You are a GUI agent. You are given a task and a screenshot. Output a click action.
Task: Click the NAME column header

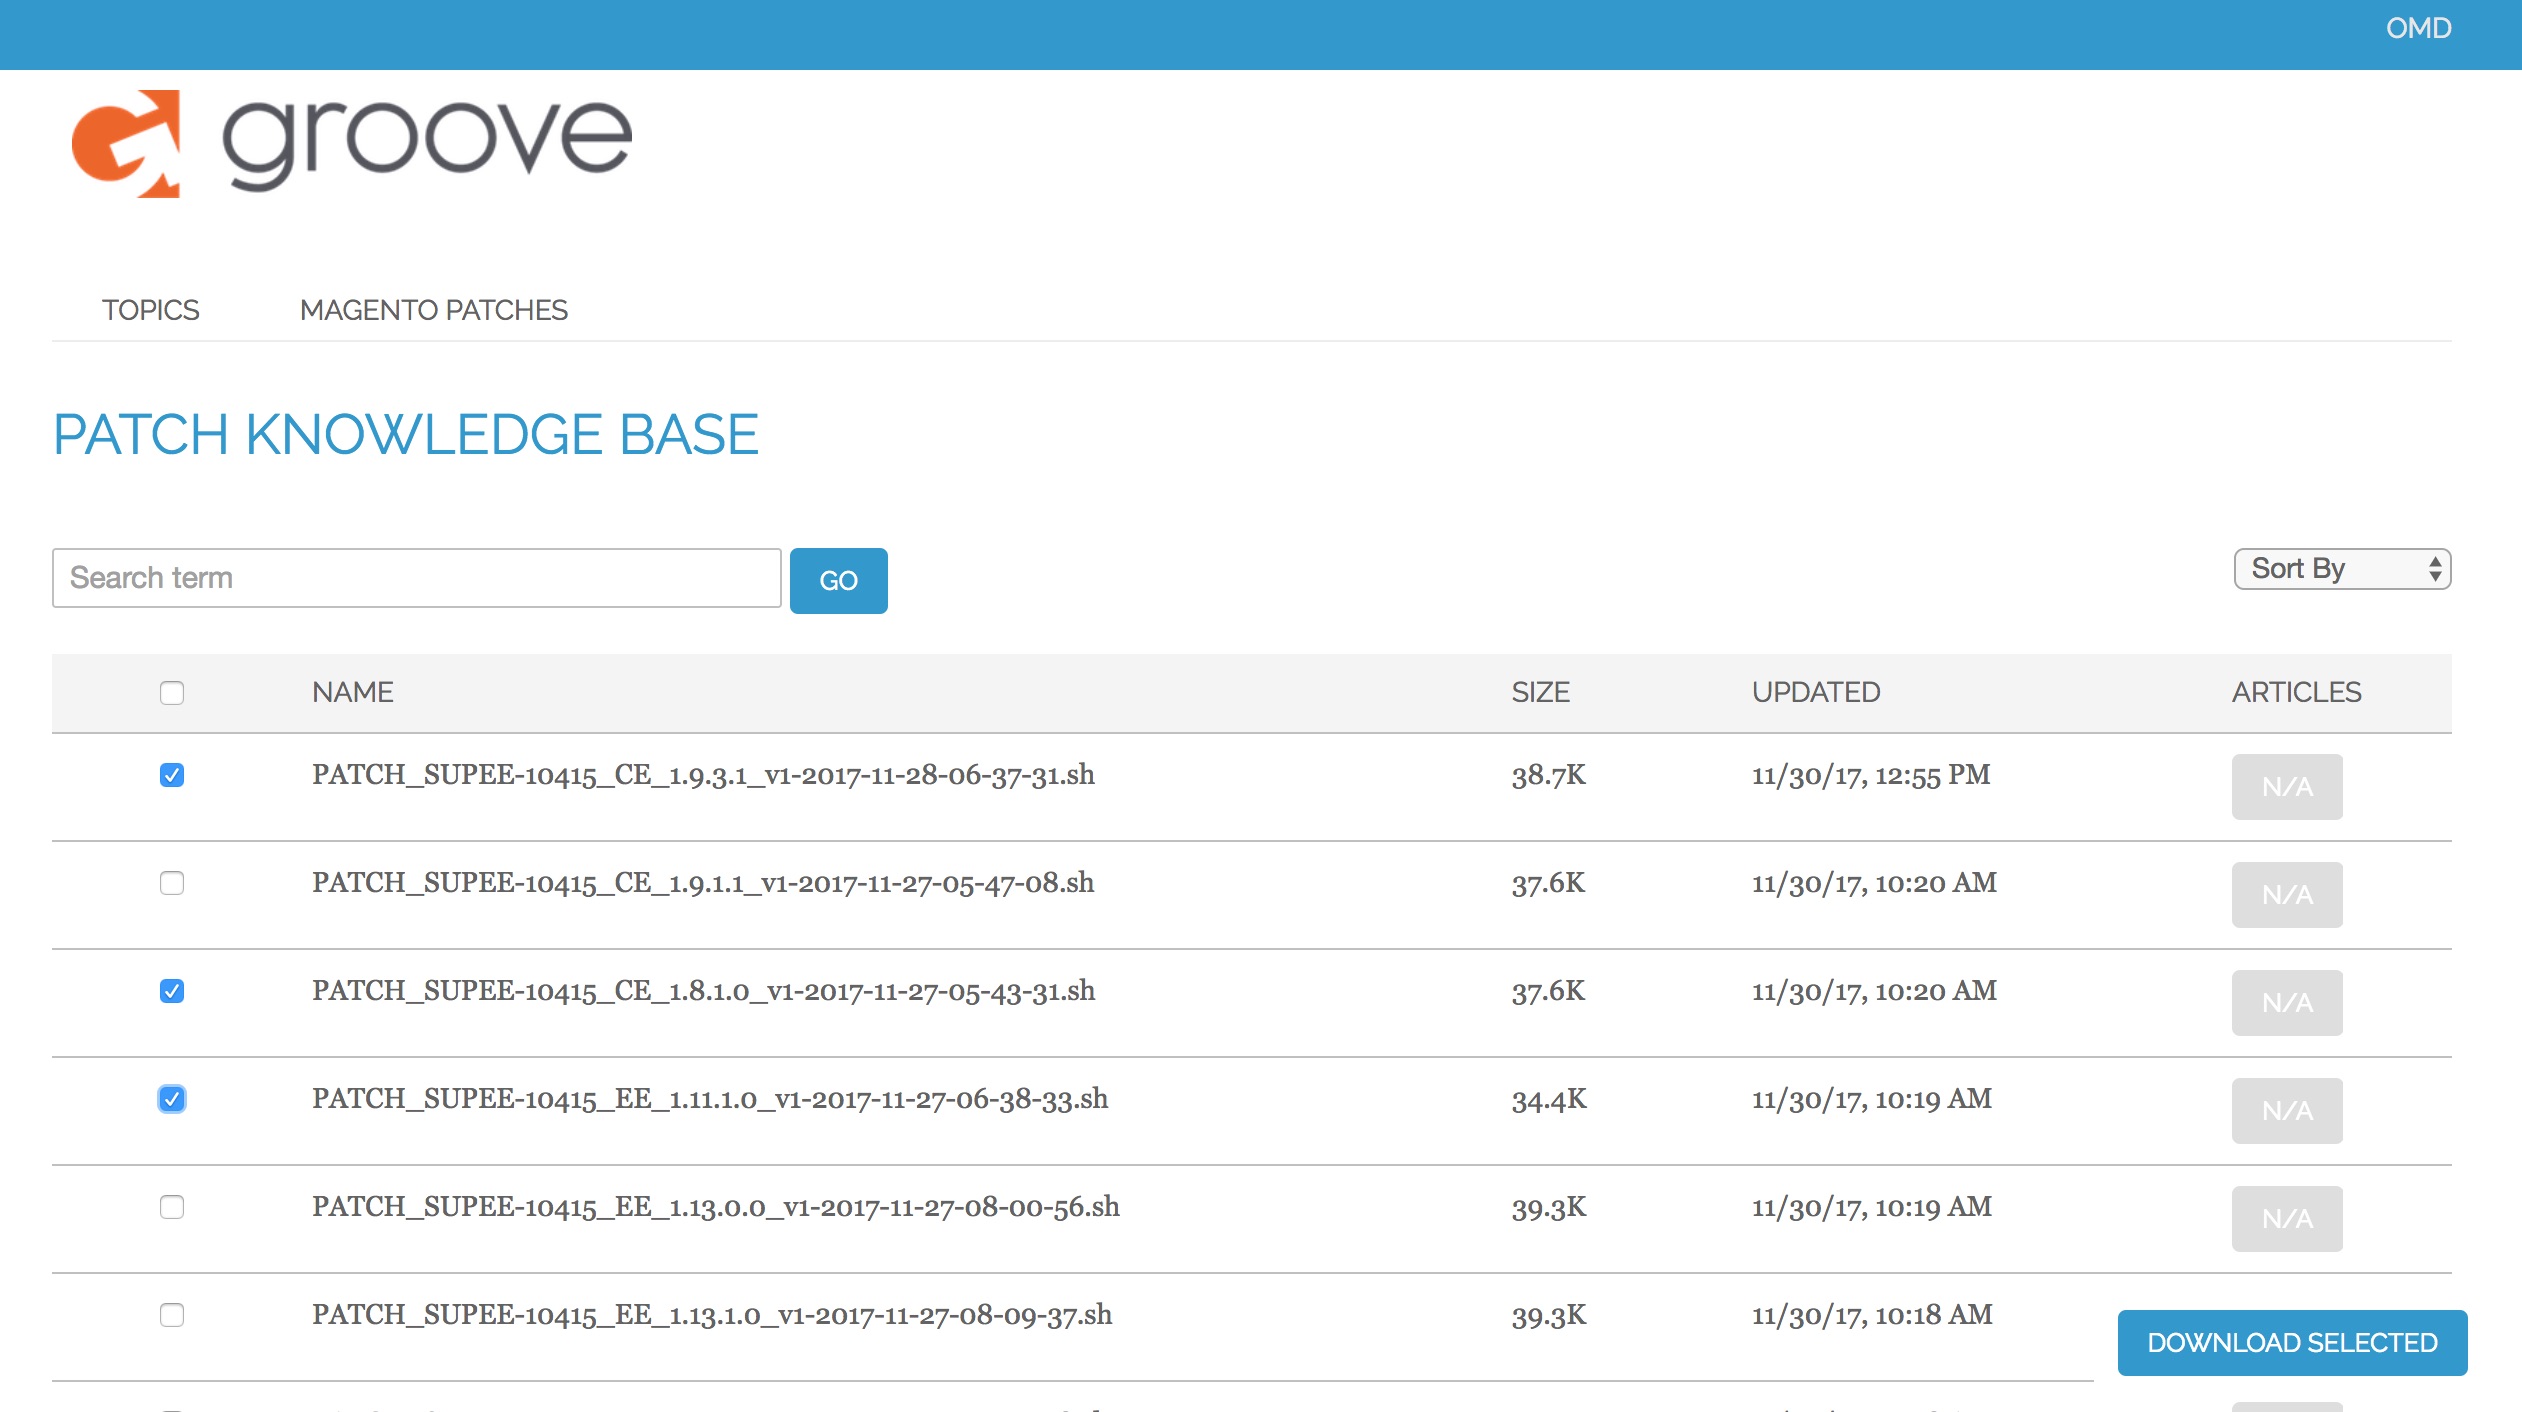353,692
